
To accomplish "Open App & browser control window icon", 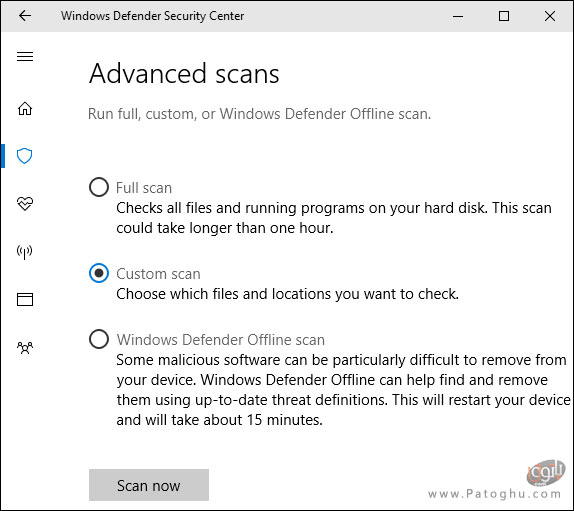I will (x=25, y=299).
